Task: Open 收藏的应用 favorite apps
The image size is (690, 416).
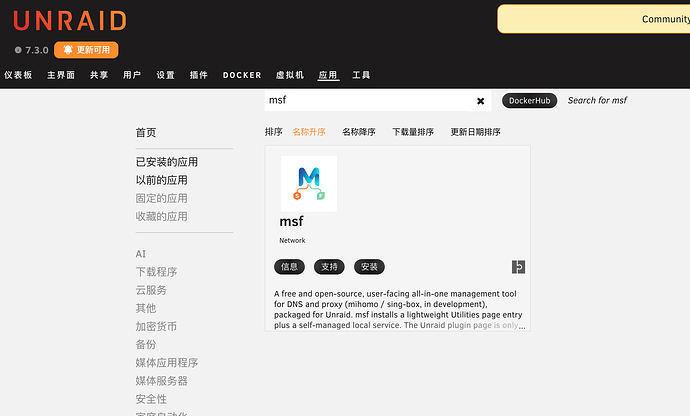Action: (x=161, y=216)
